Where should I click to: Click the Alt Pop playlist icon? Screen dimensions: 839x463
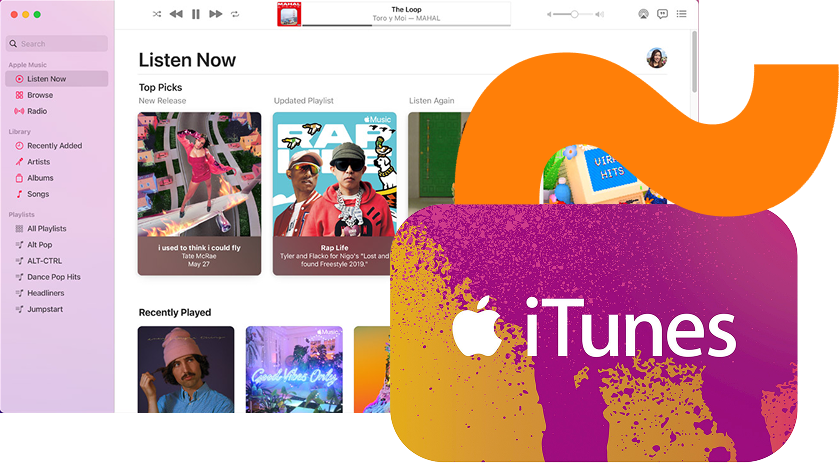pyautogui.click(x=19, y=245)
